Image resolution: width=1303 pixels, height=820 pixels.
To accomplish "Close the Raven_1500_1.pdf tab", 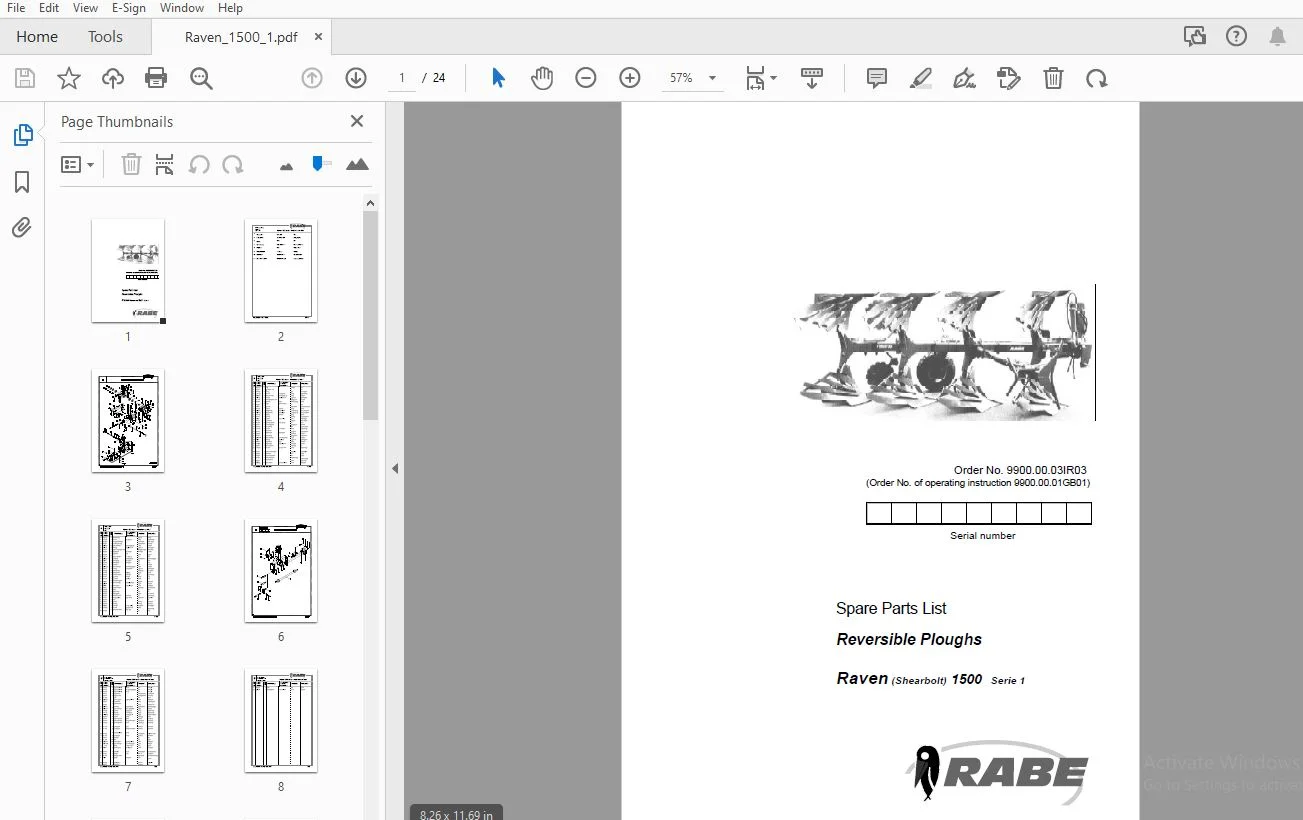I will pos(319,37).
